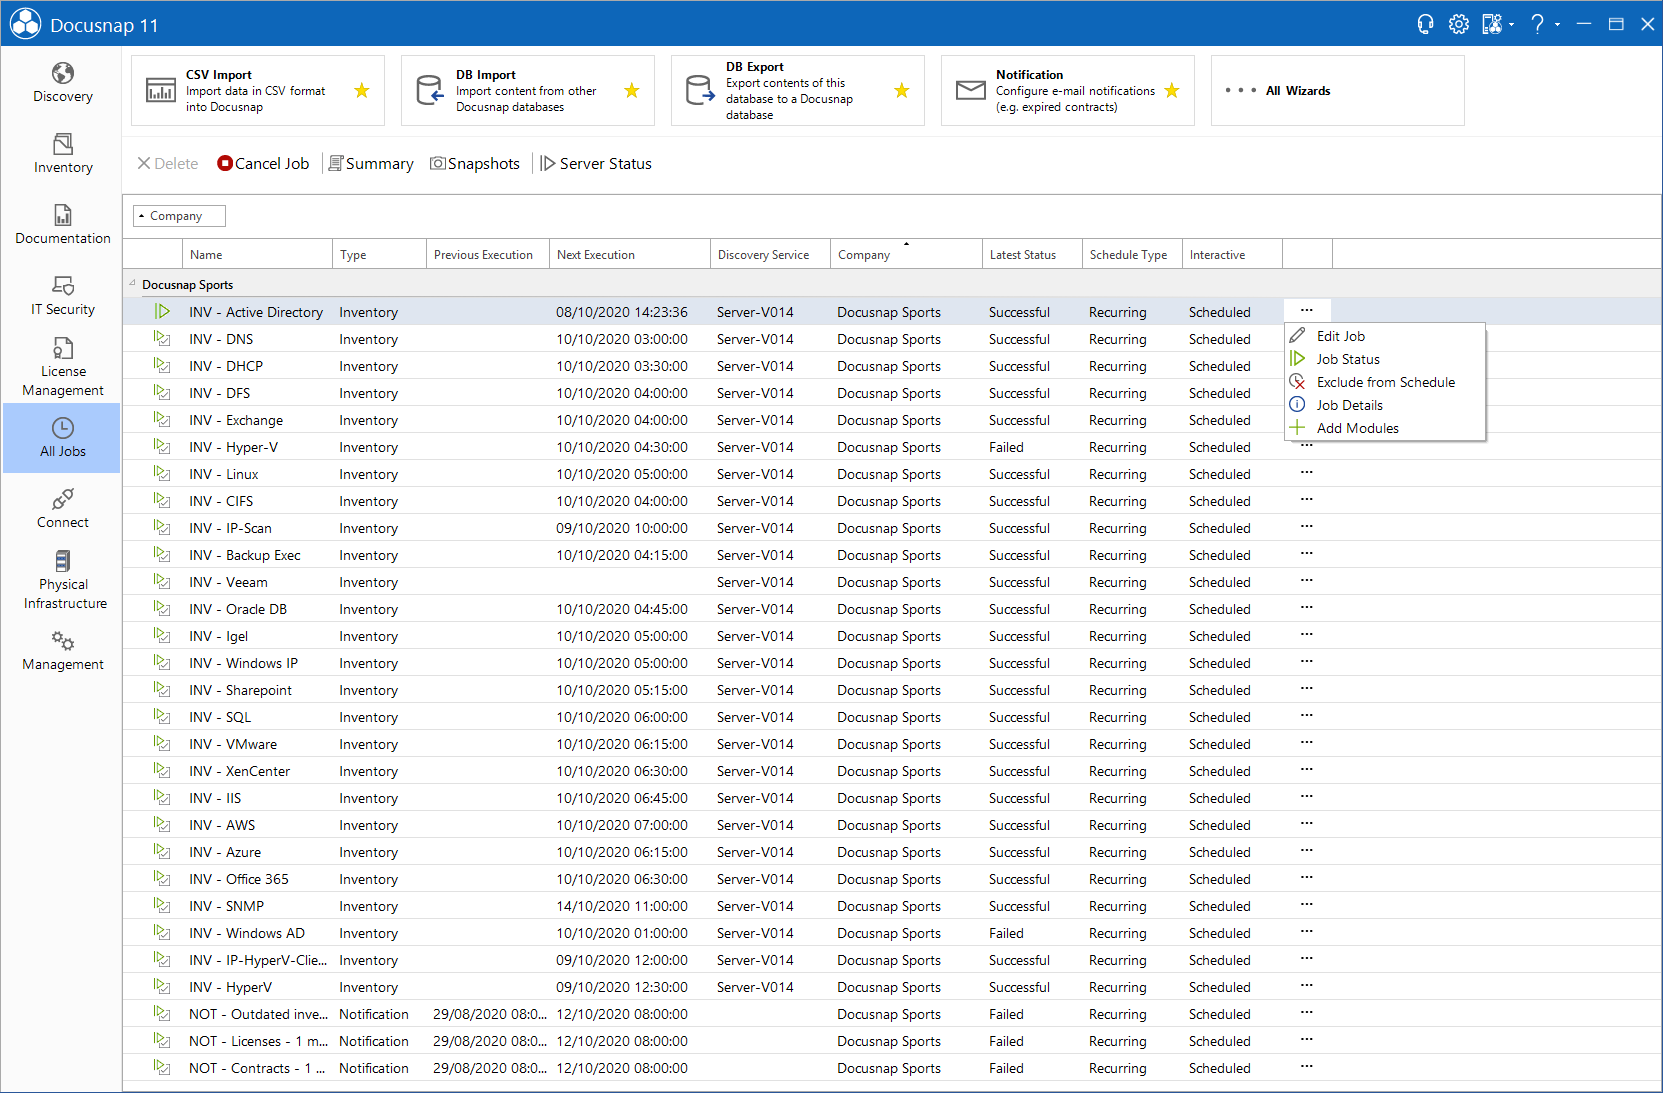Click the job icon of INV - Hyper-V
Image resolution: width=1663 pixels, height=1093 pixels.
pos(162,447)
